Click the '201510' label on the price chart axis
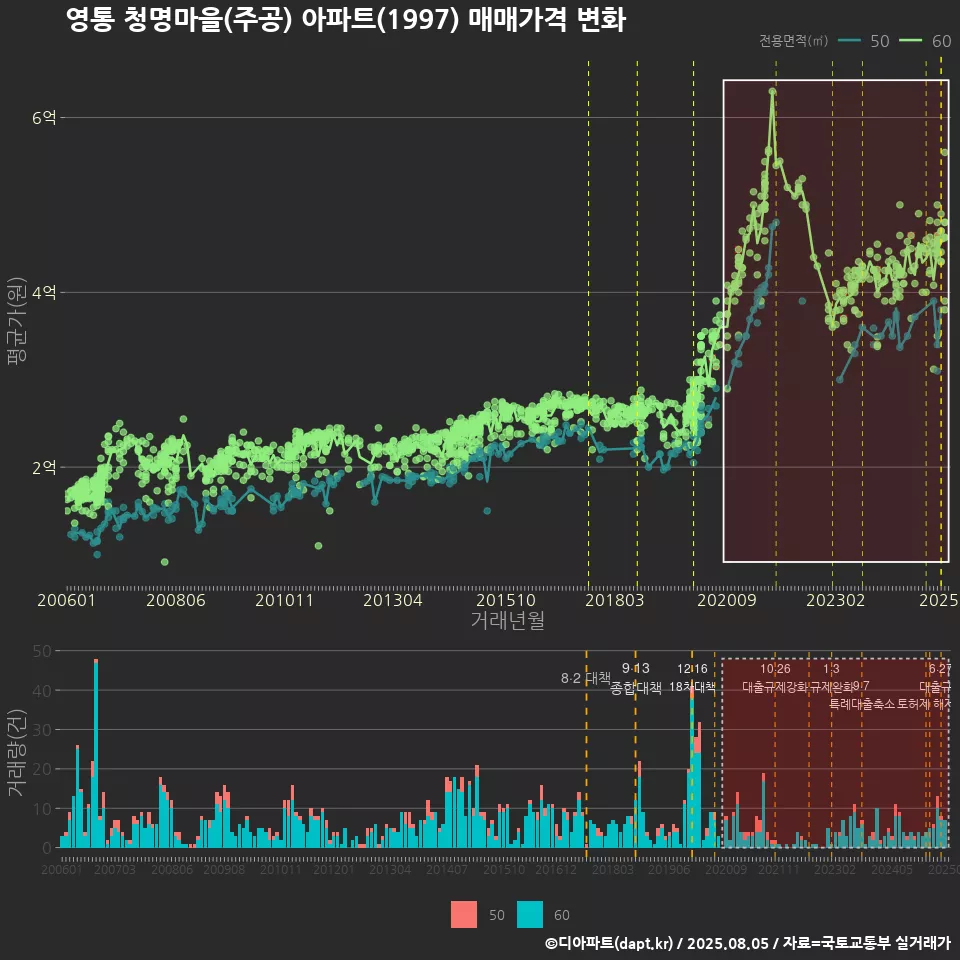This screenshot has height=960, width=960. [x=506, y=600]
